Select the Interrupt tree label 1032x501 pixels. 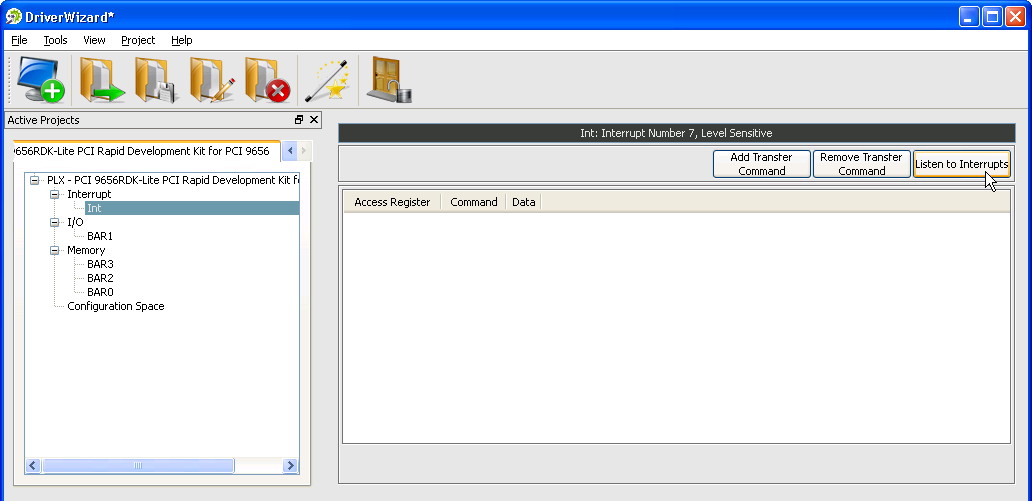click(x=89, y=194)
